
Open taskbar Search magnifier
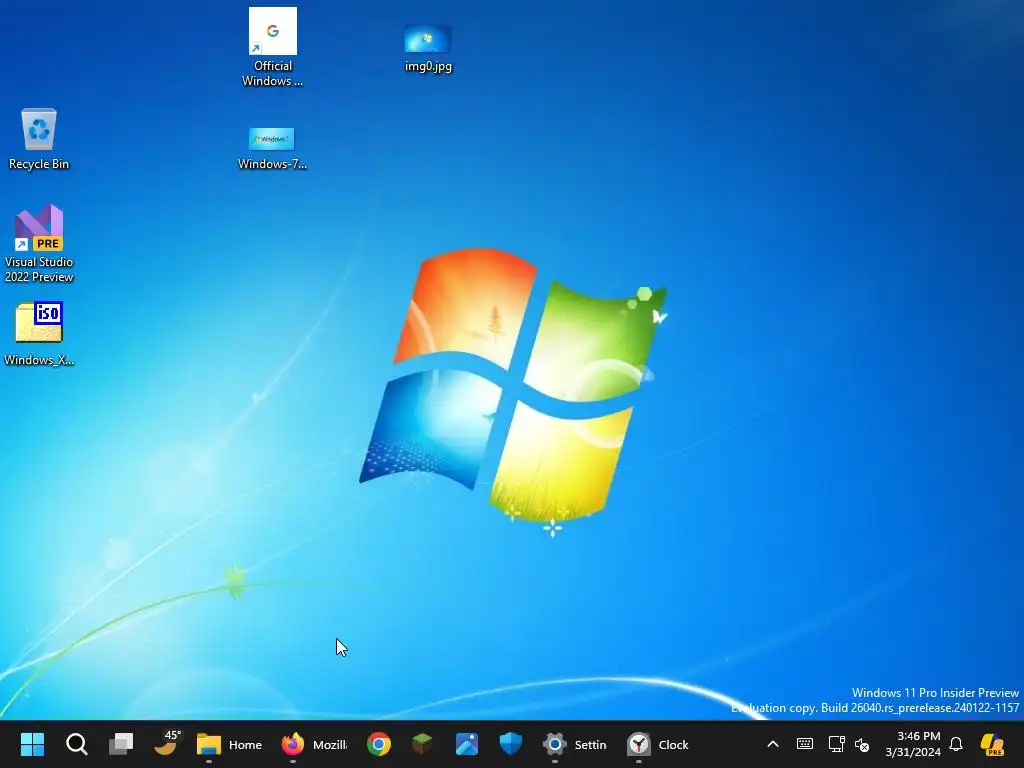76,744
